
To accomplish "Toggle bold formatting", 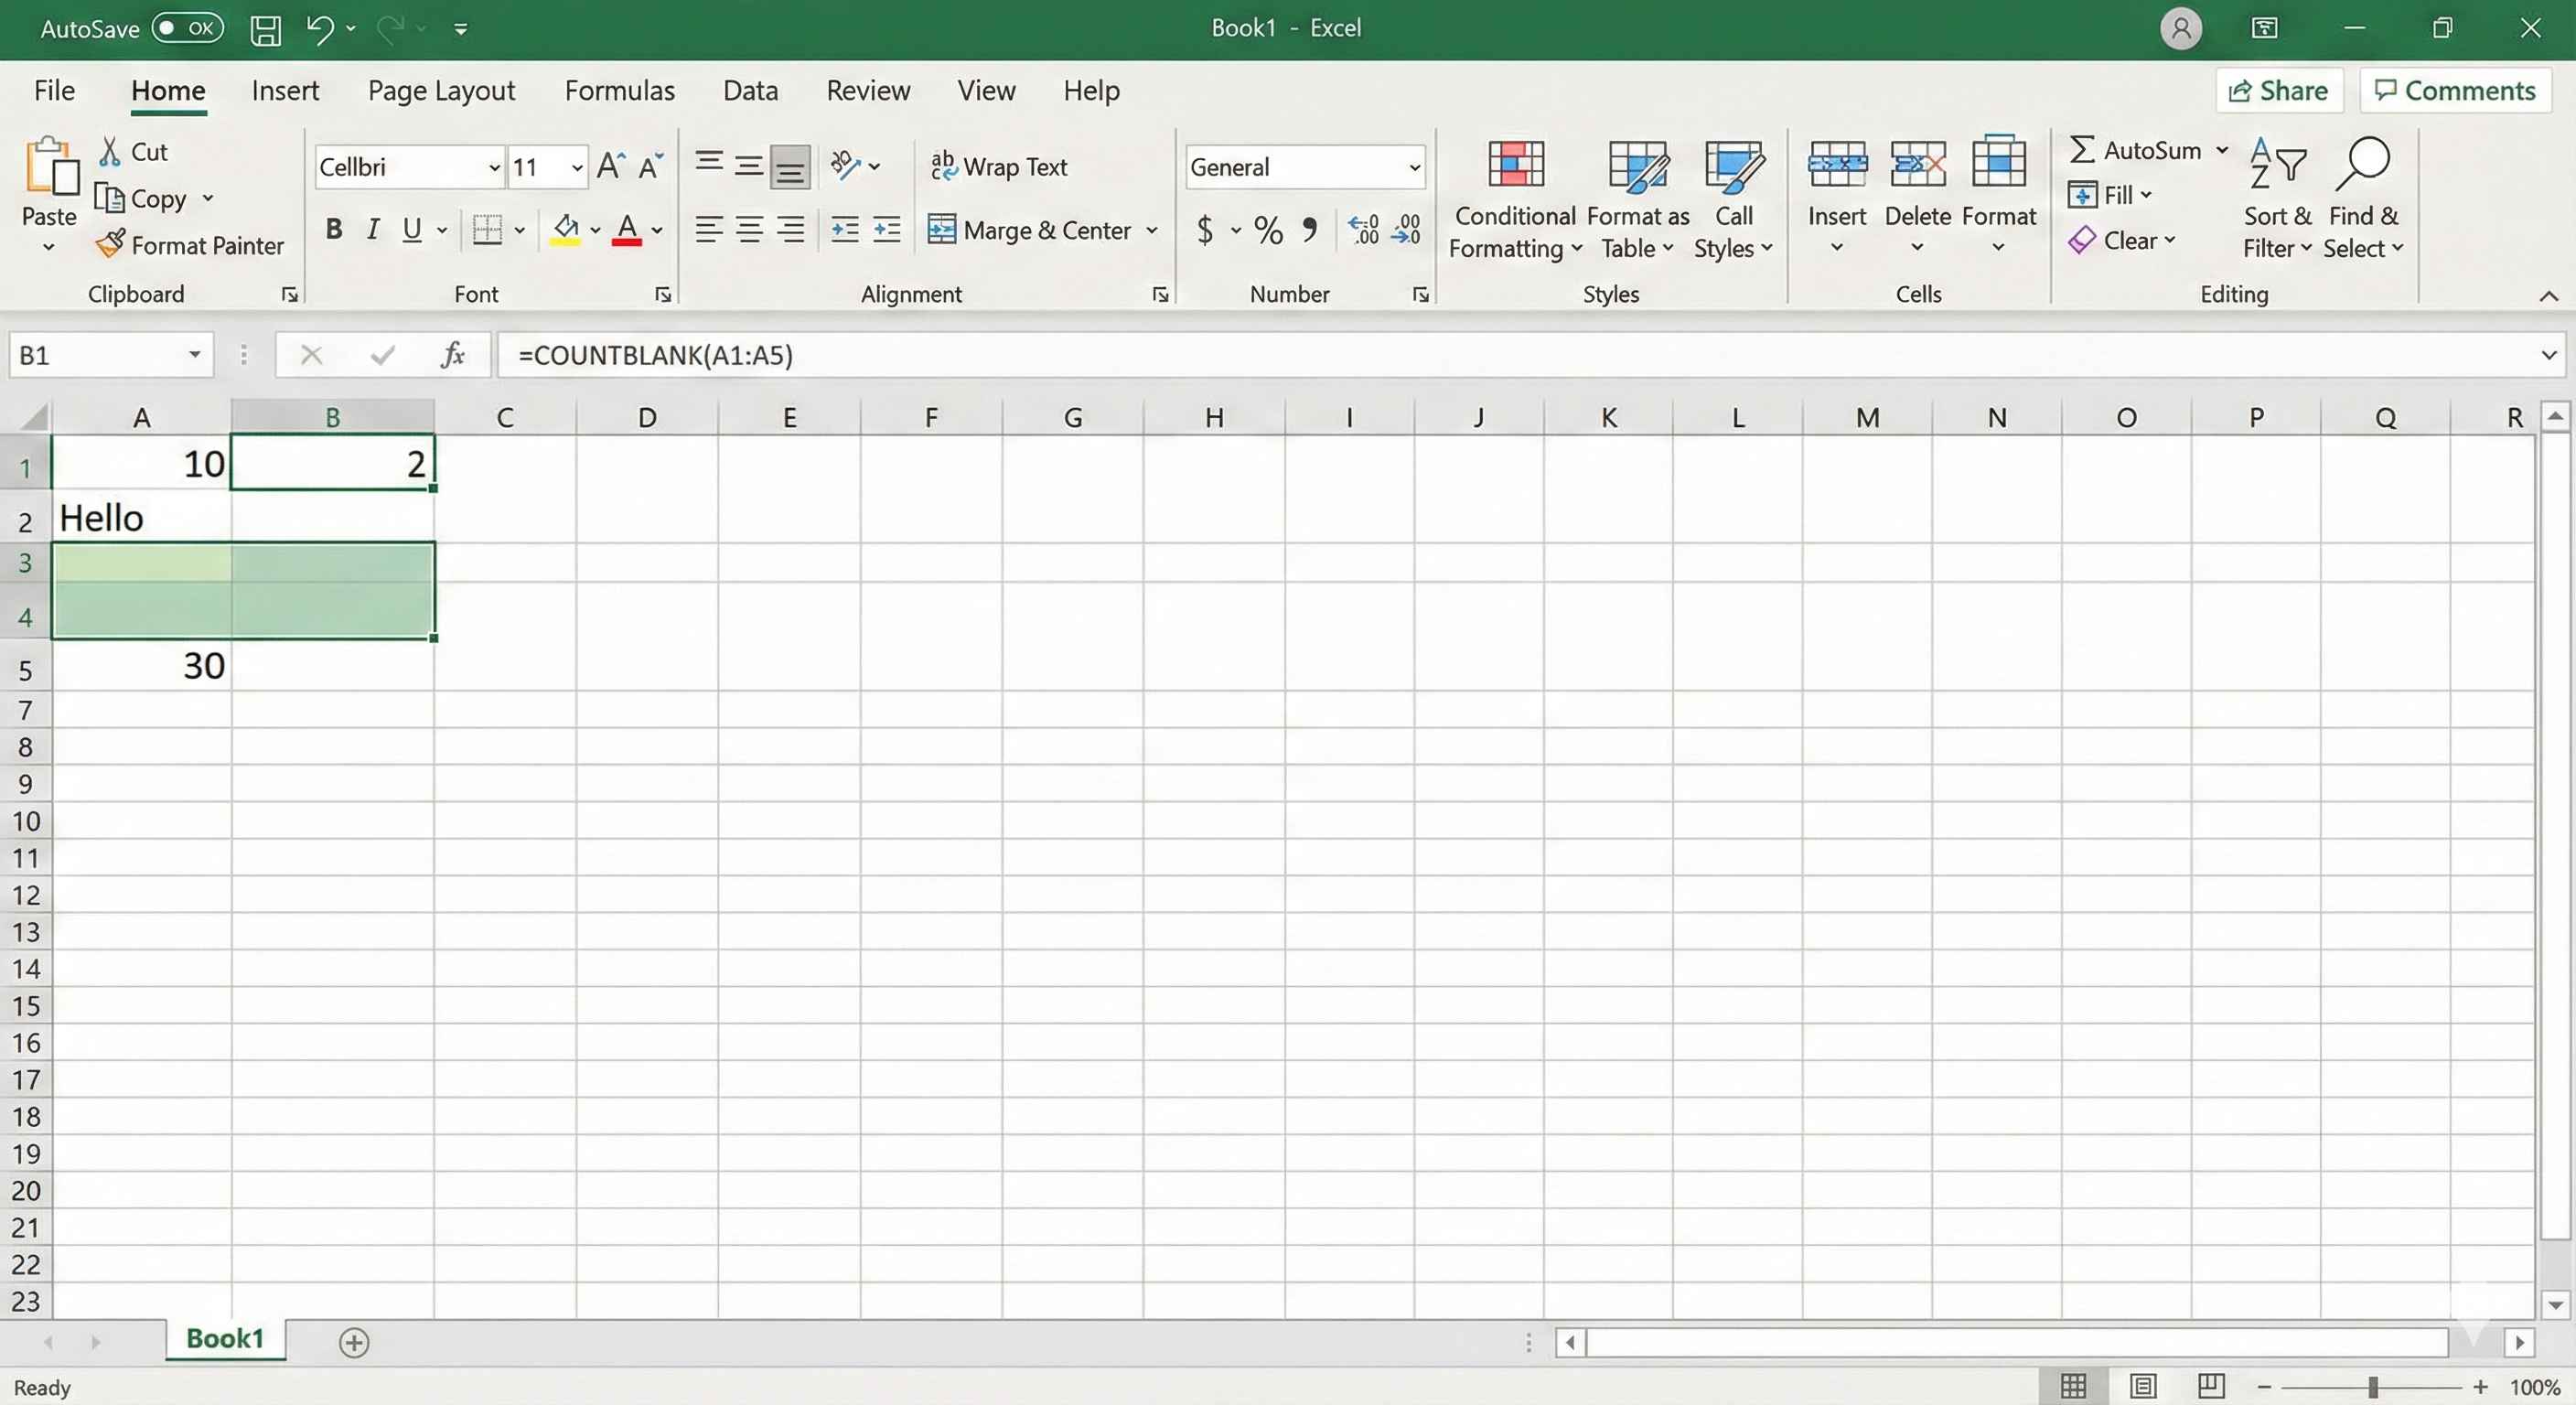I will tap(333, 229).
